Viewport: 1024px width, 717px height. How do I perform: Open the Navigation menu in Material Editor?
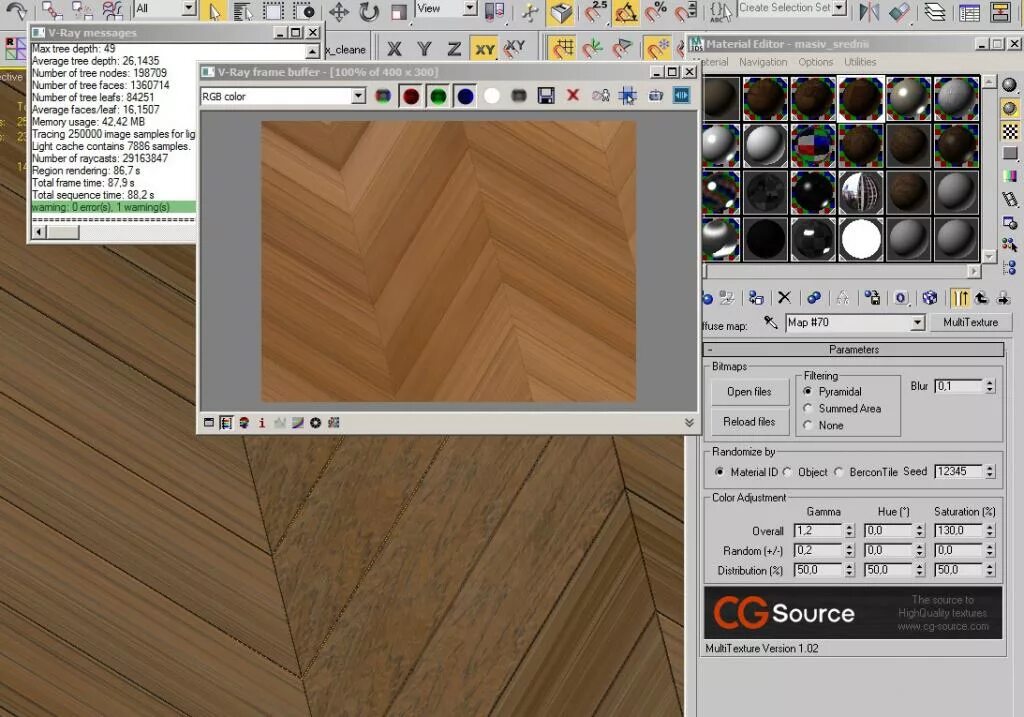coord(763,62)
